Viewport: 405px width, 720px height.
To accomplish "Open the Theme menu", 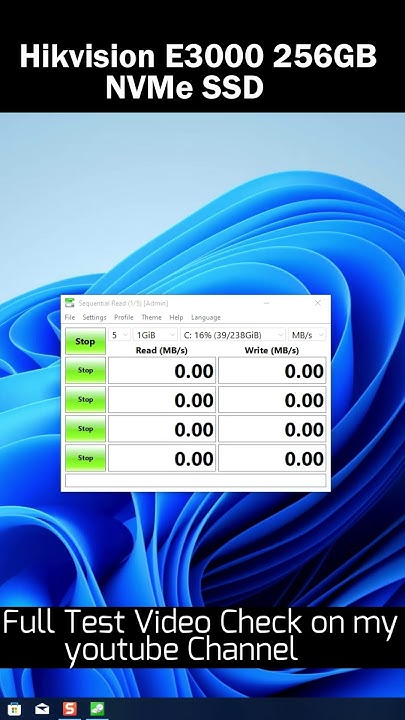I will [152, 317].
